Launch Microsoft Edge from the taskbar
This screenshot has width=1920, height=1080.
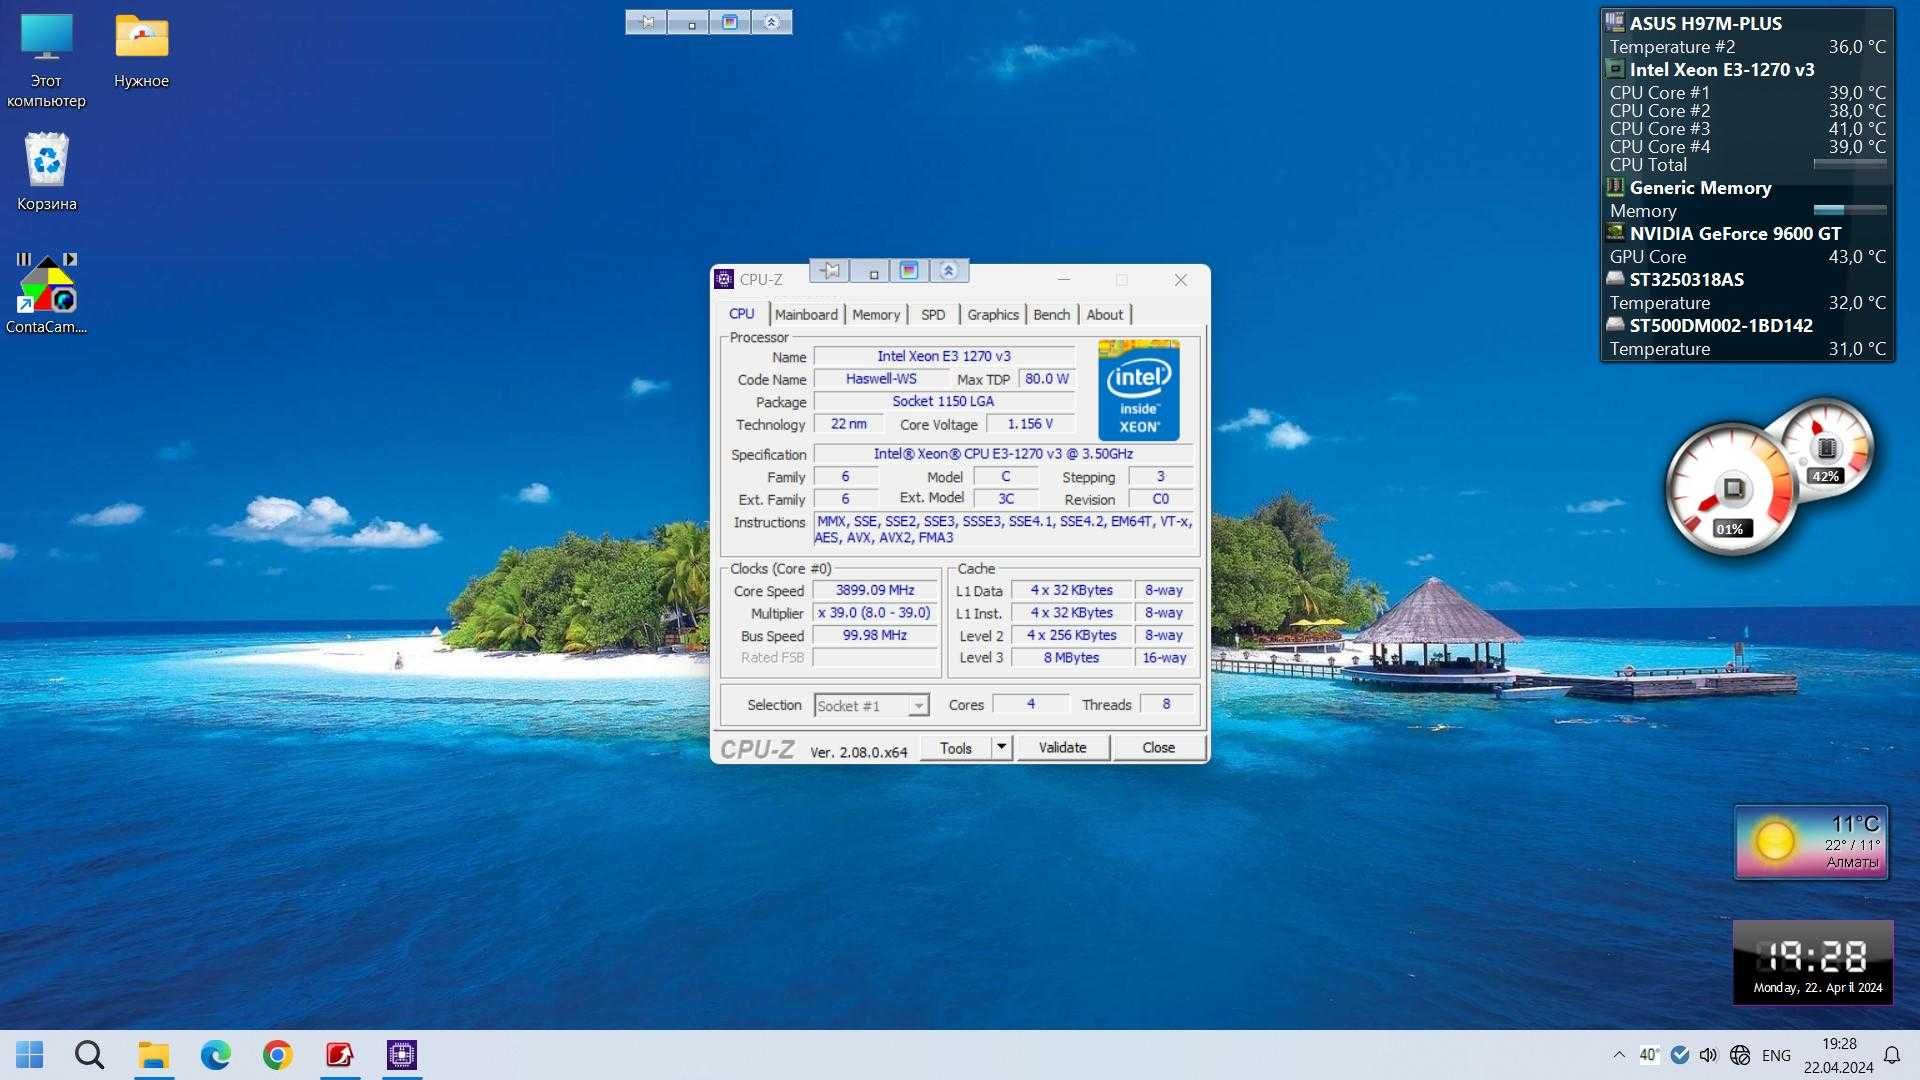coord(216,1055)
